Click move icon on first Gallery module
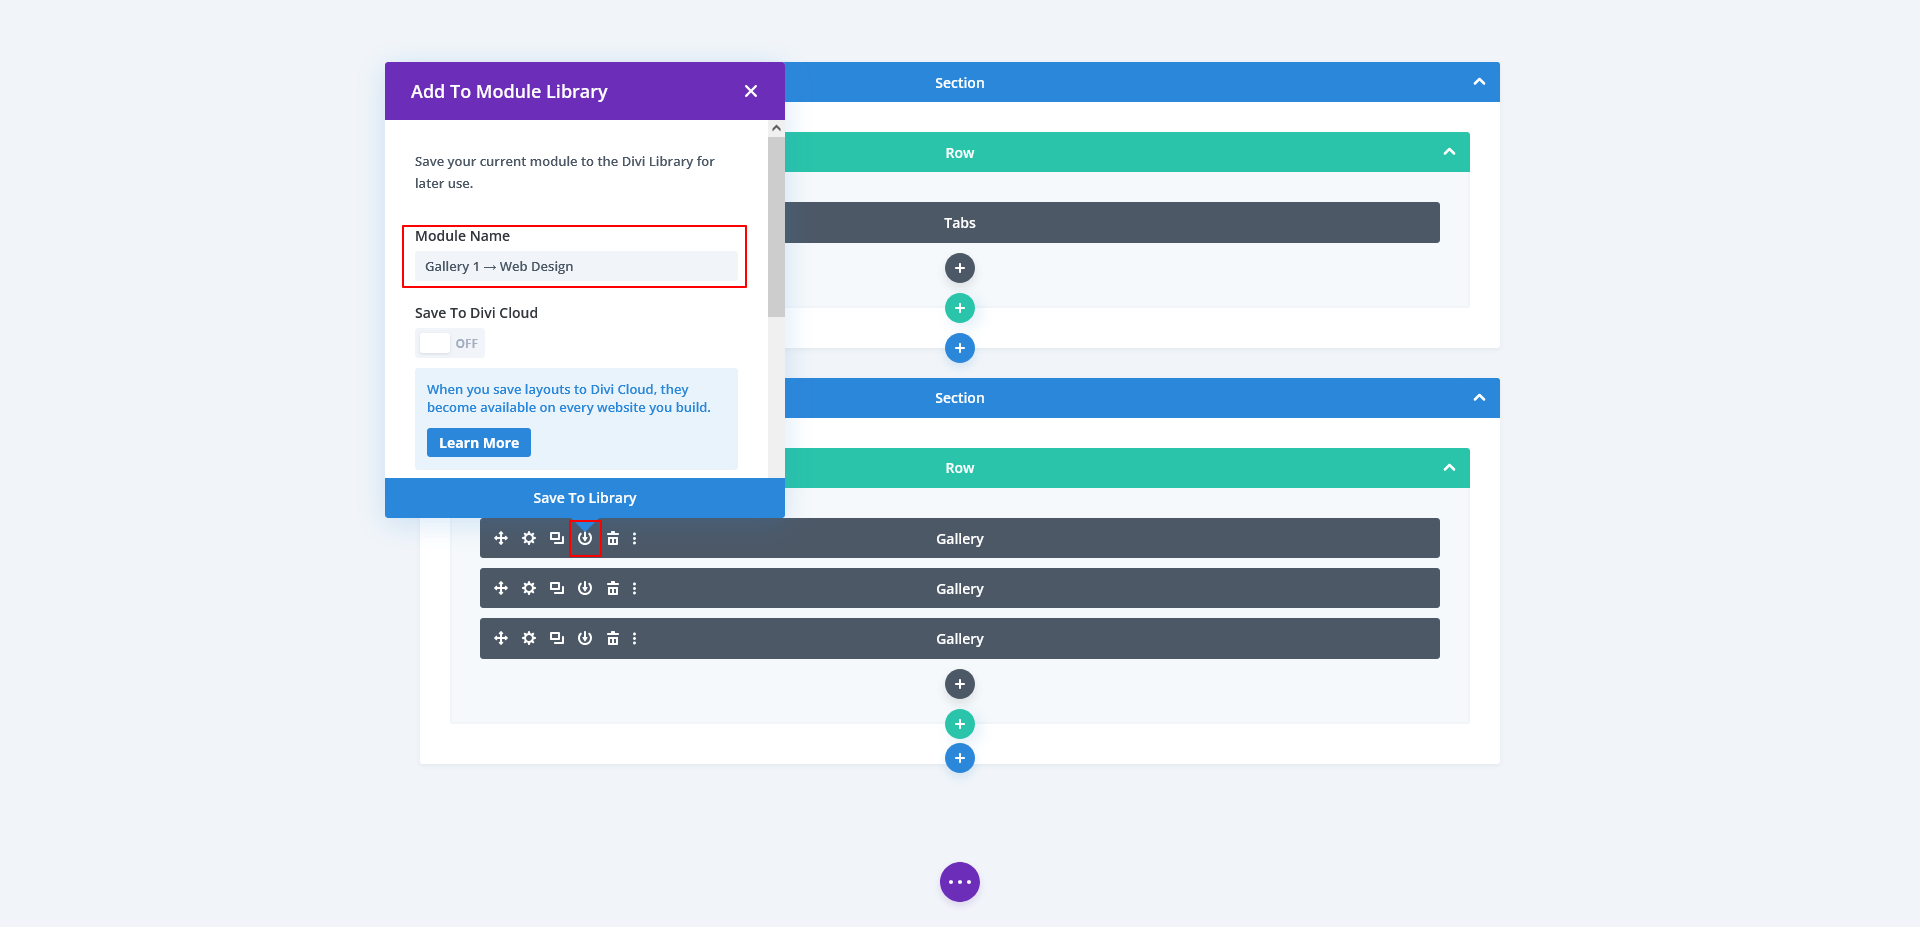Image resolution: width=1920 pixels, height=927 pixels. pyautogui.click(x=501, y=538)
